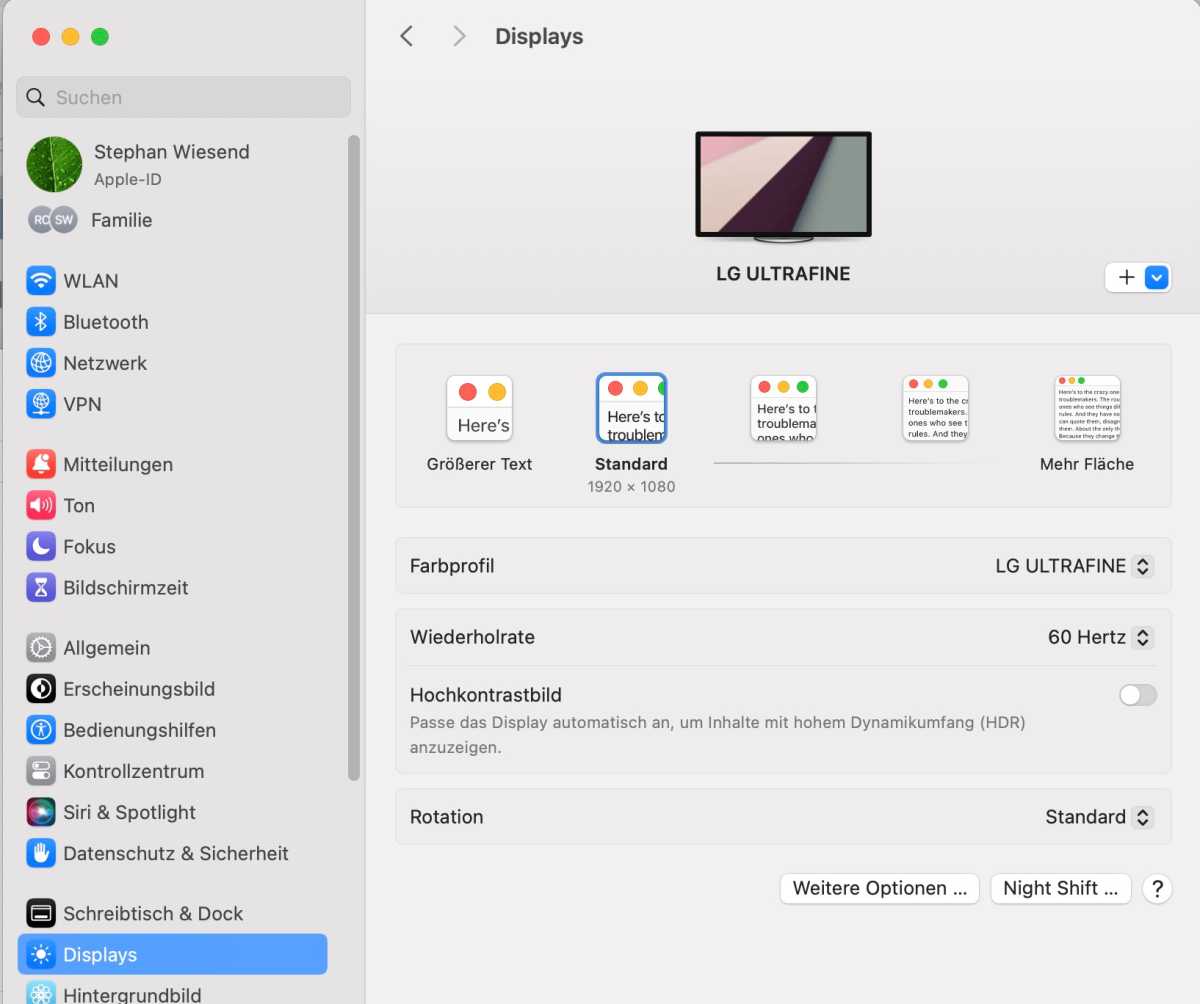Click the Suchen search field
Image resolution: width=1200 pixels, height=1004 pixels.
coord(184,97)
